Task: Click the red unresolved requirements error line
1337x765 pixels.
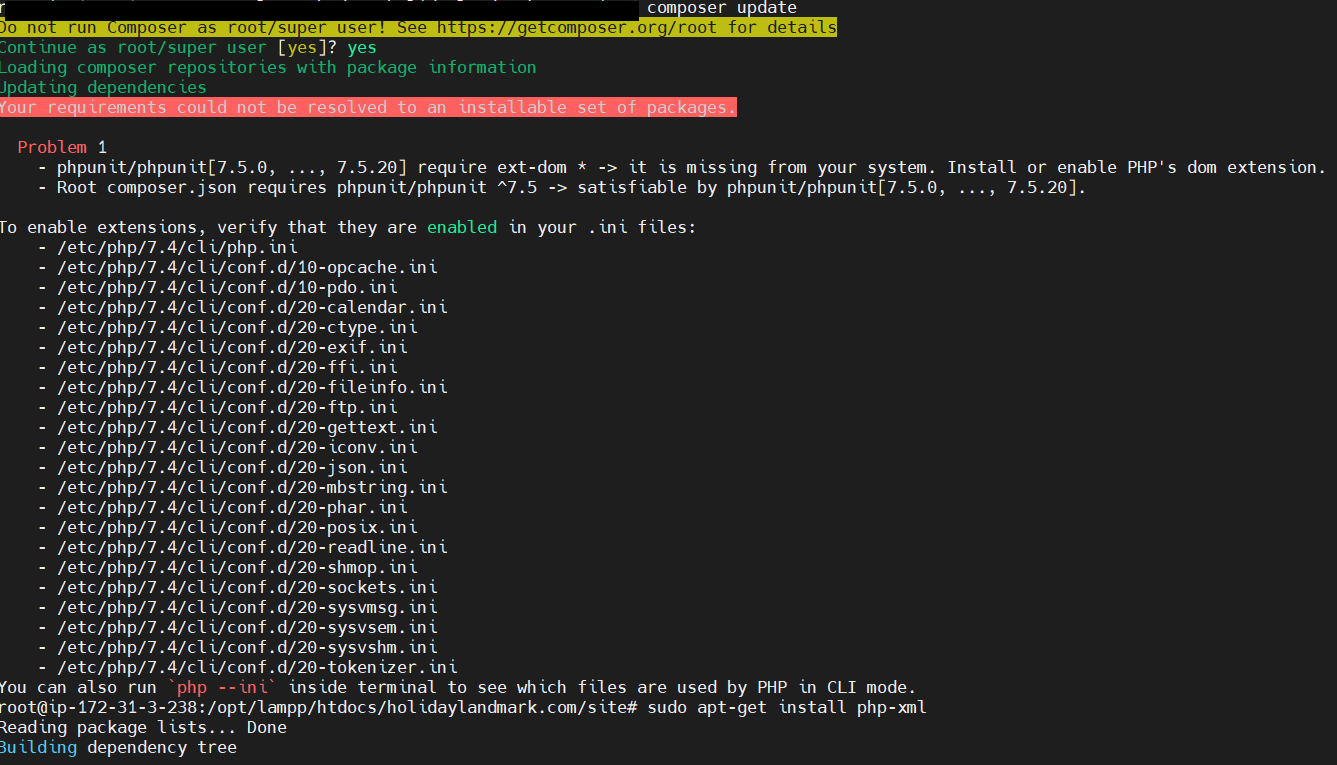Action: [367, 107]
